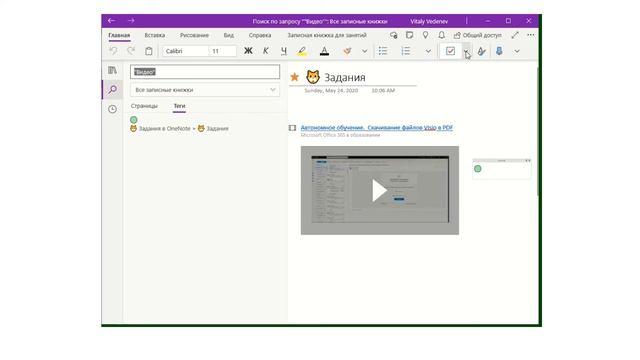
Task: Click the page date Sunday, May 24
Action: (x=331, y=91)
